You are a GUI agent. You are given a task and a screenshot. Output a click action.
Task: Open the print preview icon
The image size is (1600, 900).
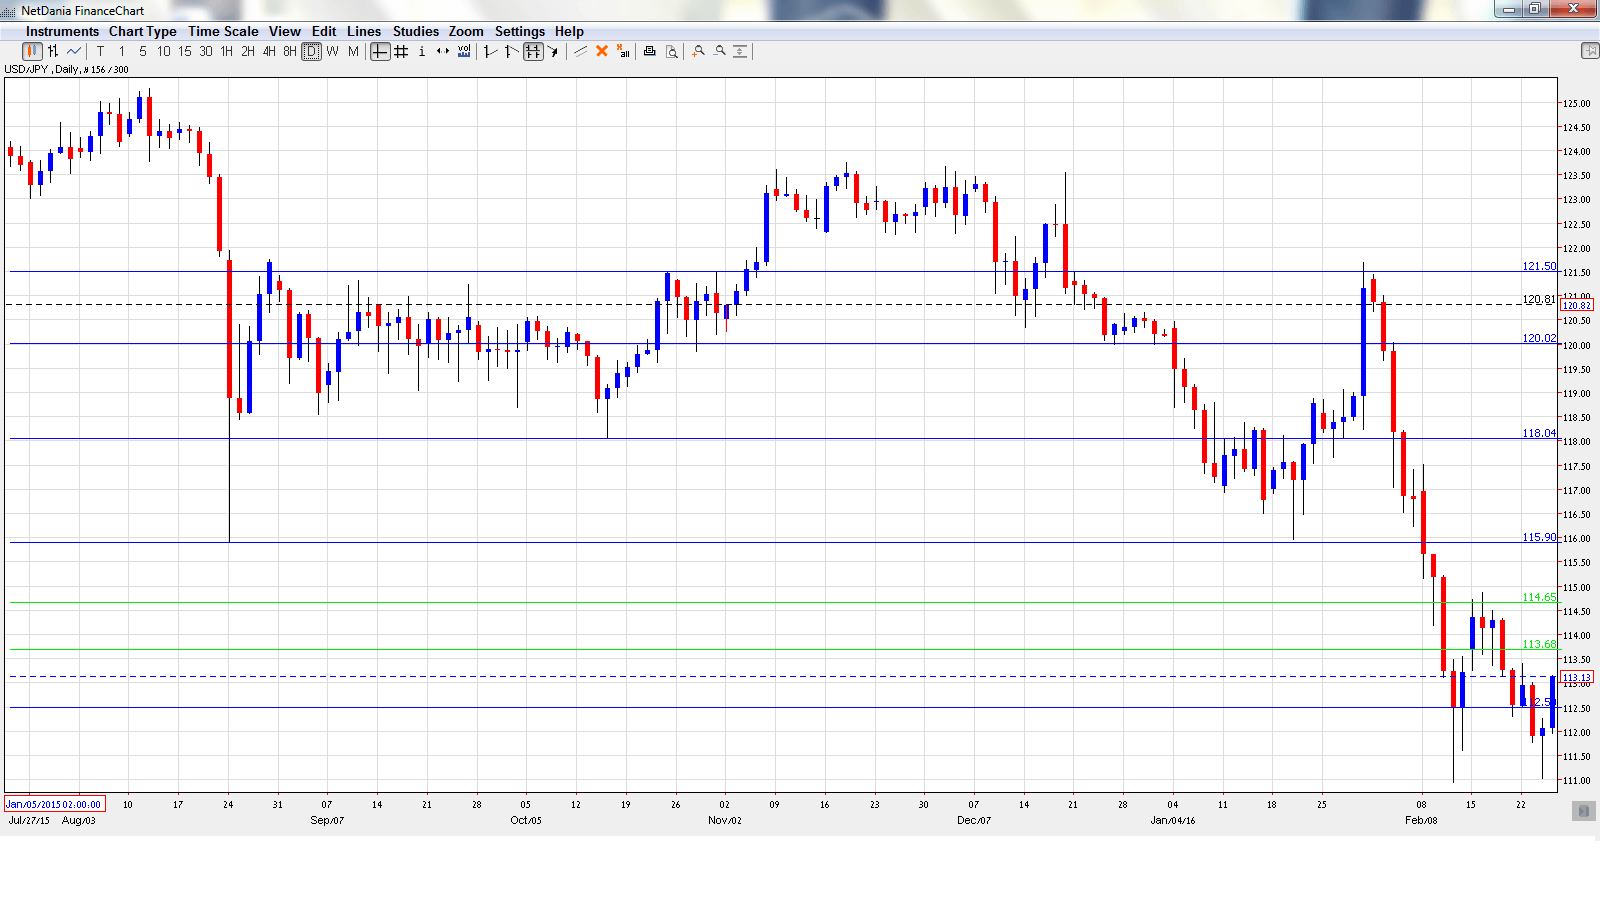[x=671, y=51]
